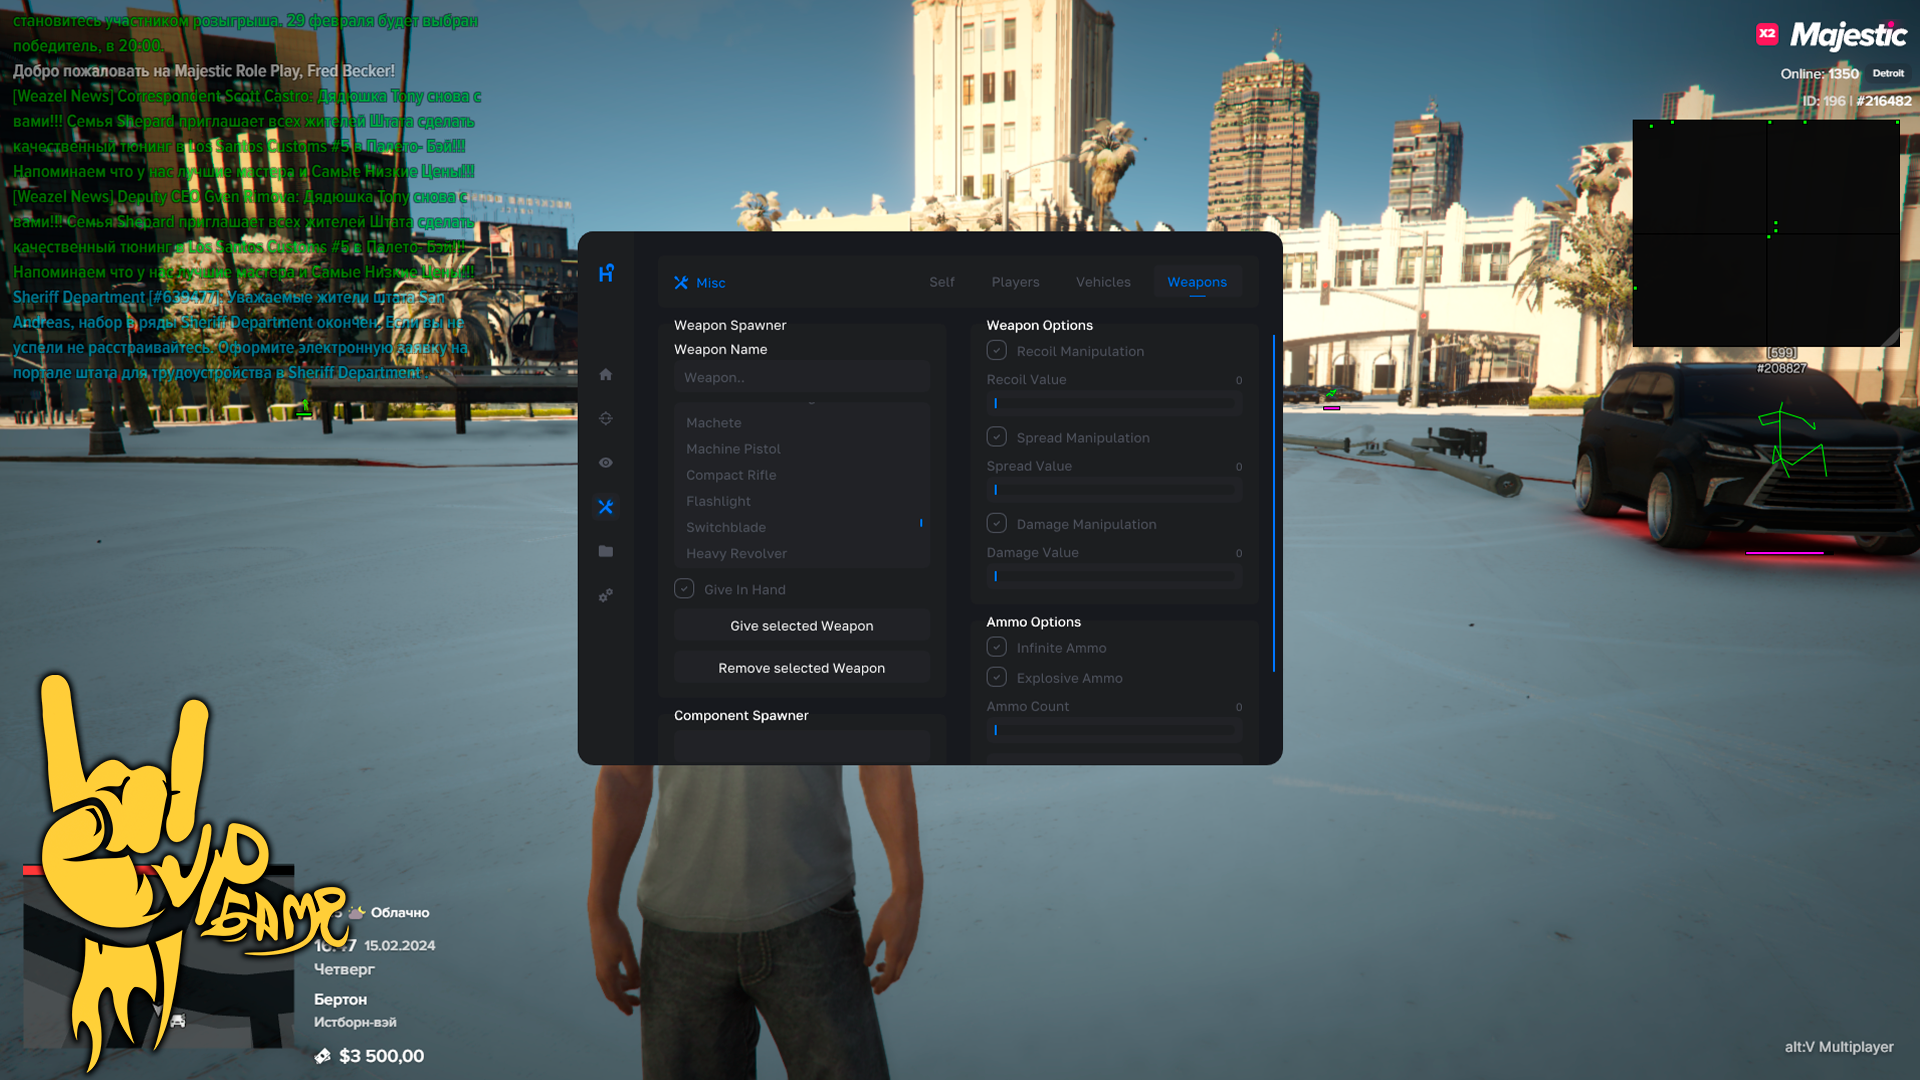
Task: Click Remove selected Weapon button
Action: click(x=802, y=667)
